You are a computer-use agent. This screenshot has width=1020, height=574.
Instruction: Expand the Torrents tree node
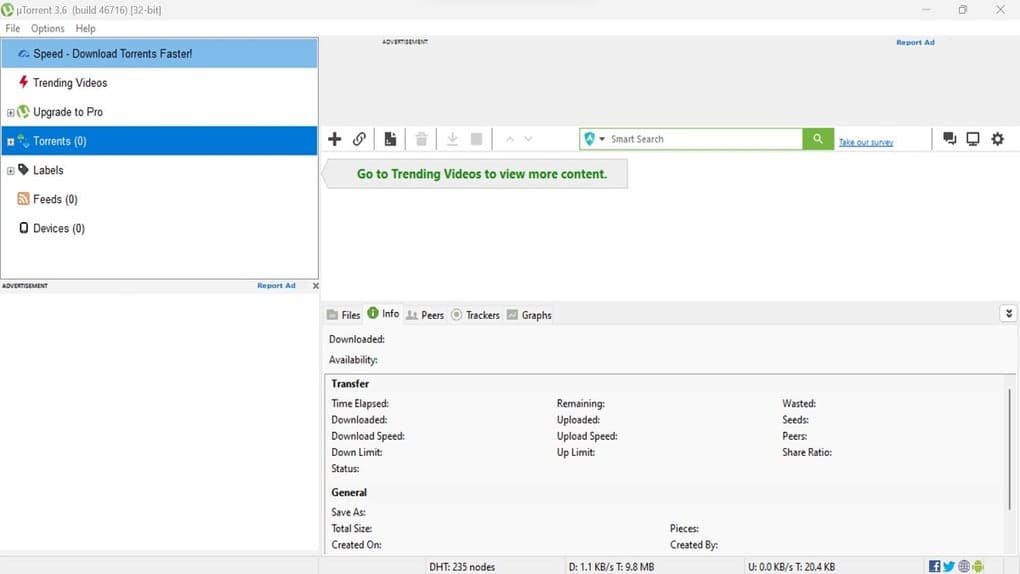(10, 141)
